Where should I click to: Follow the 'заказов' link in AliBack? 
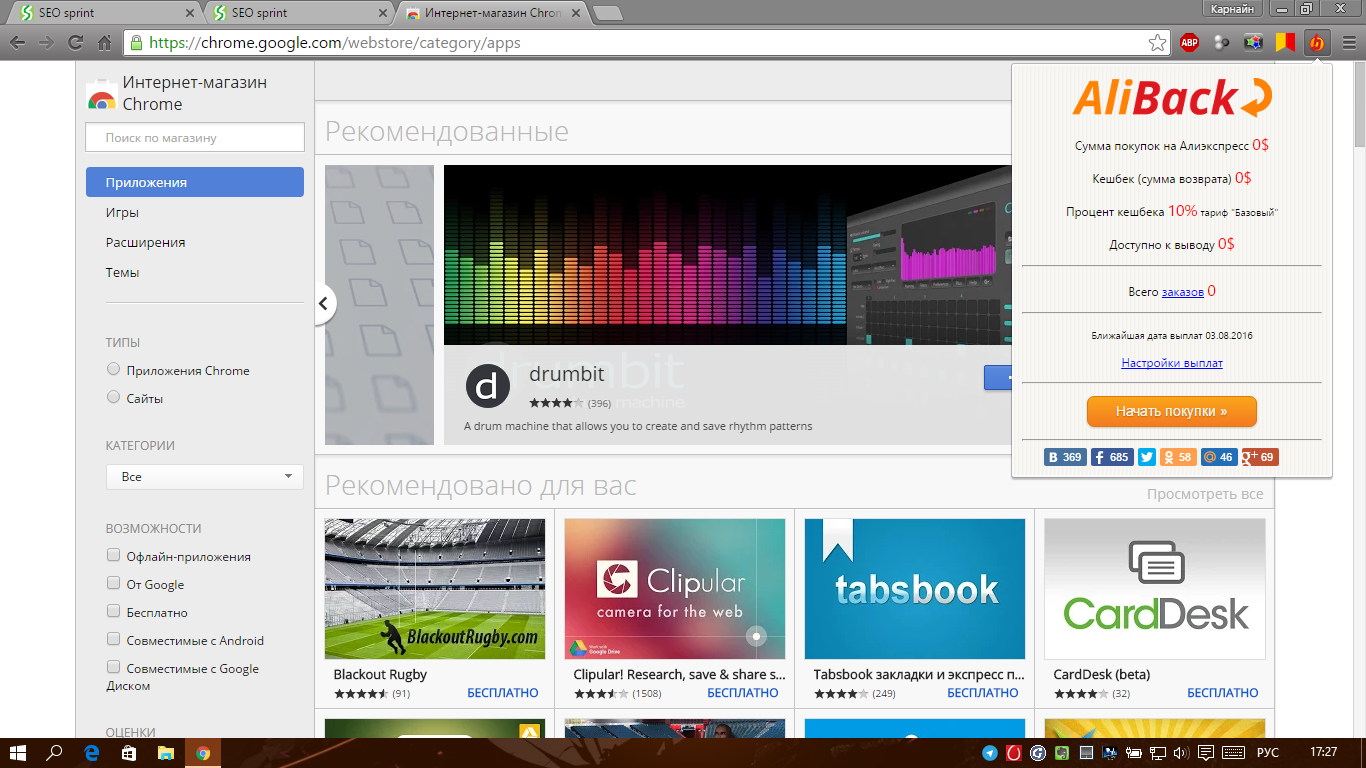1183,292
